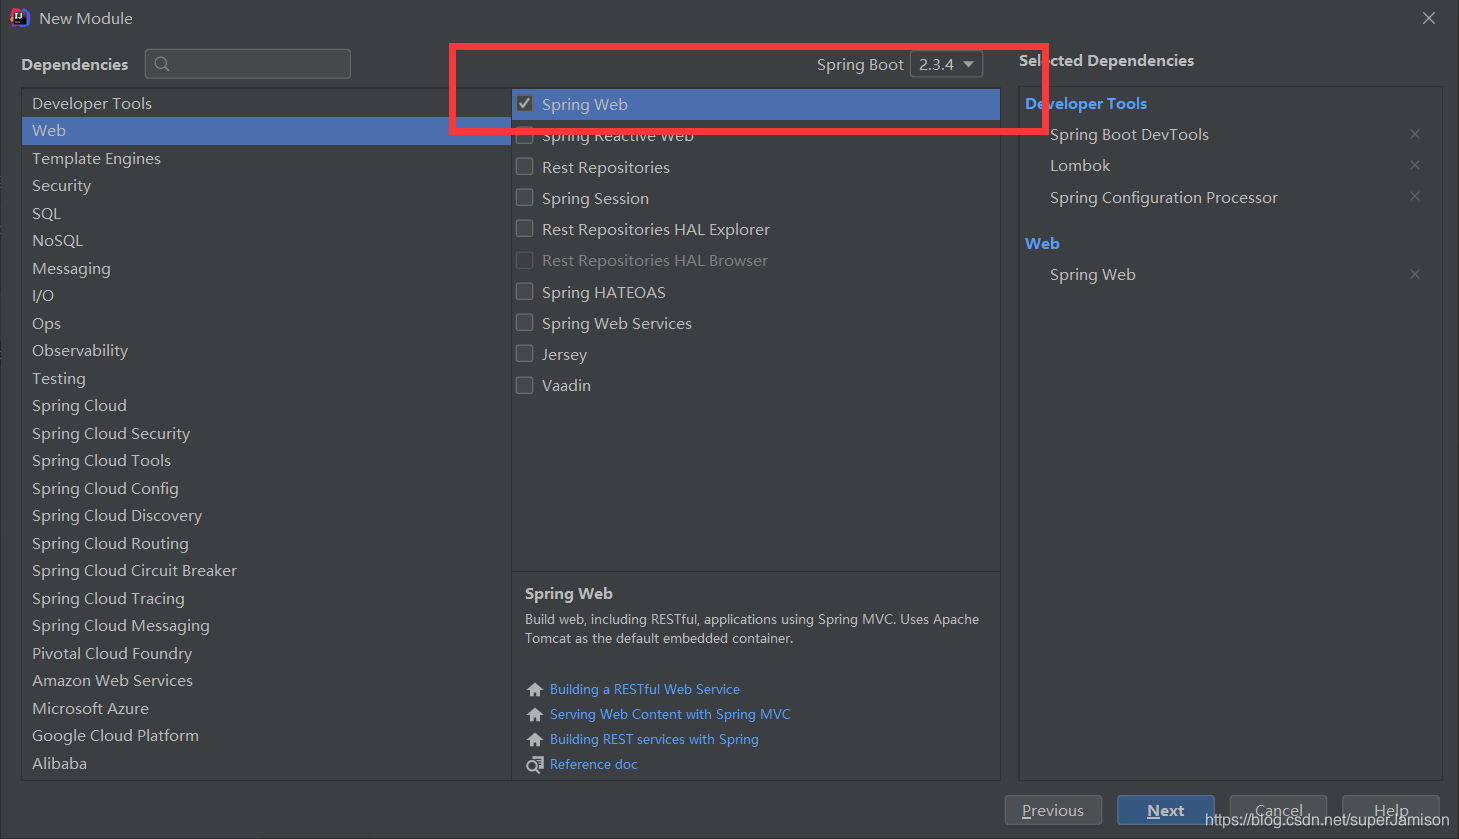Enable Spring HATEOAS checkbox

coord(524,291)
